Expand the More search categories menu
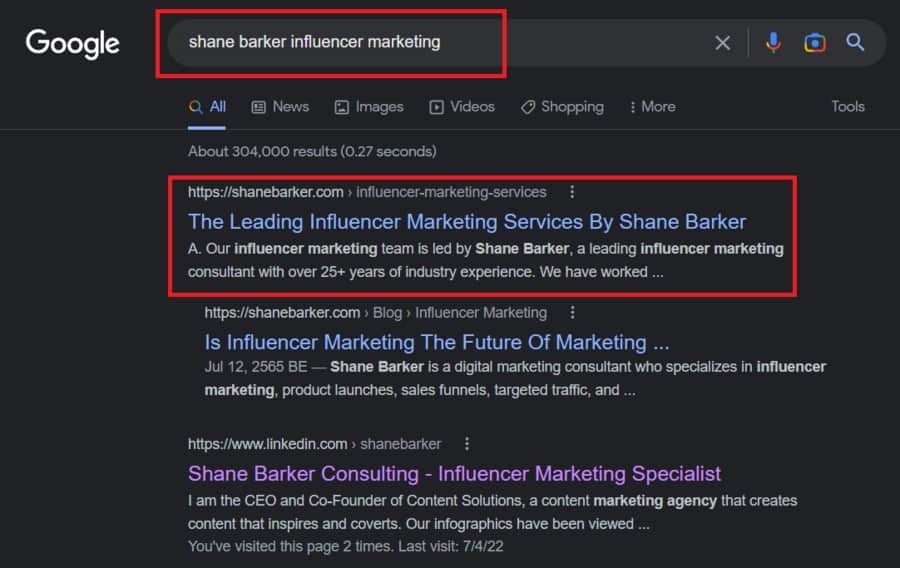This screenshot has height=568, width=900. pos(653,107)
